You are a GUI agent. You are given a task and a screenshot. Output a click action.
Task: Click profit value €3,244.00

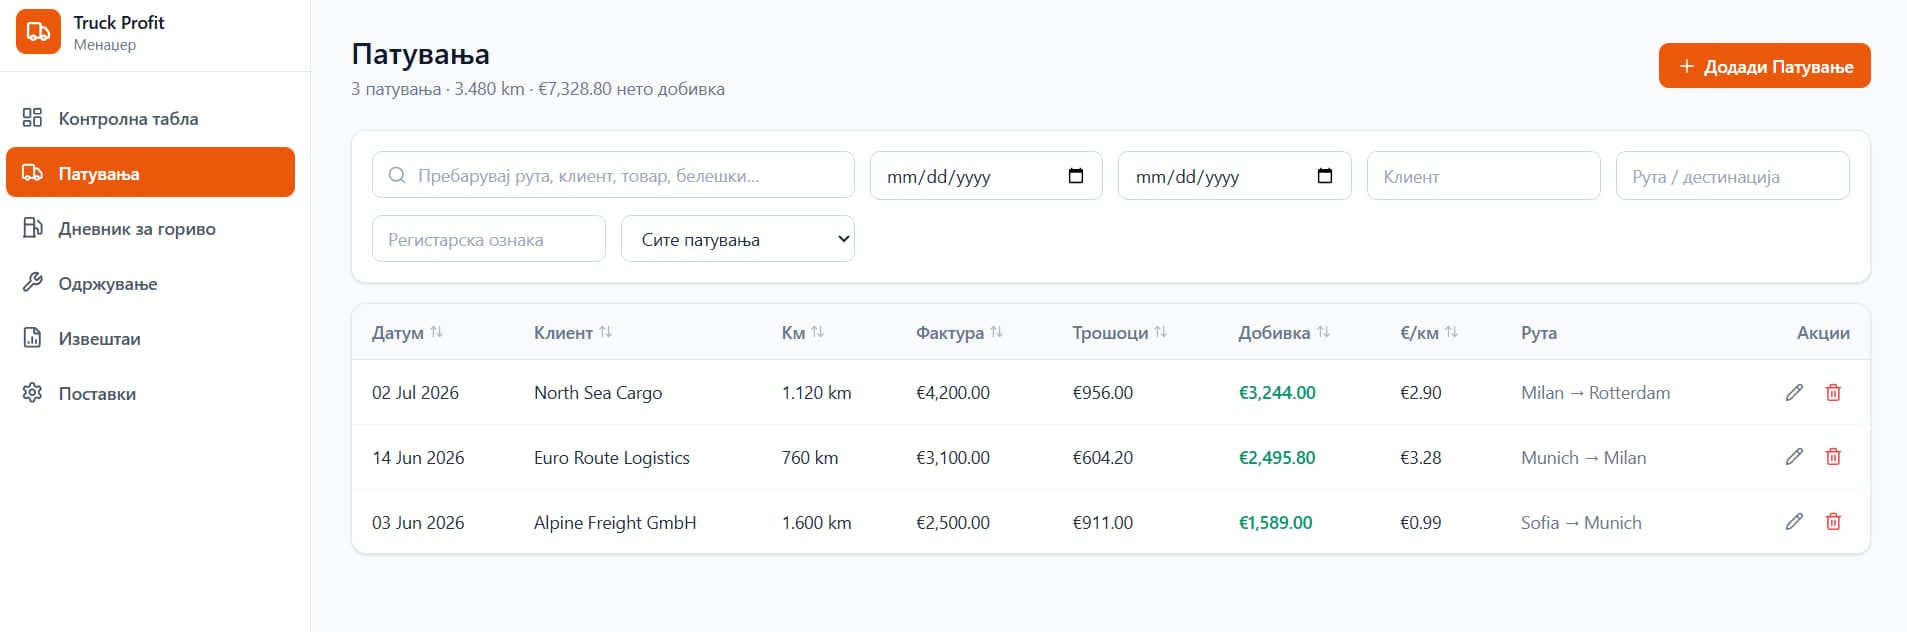(x=1277, y=393)
